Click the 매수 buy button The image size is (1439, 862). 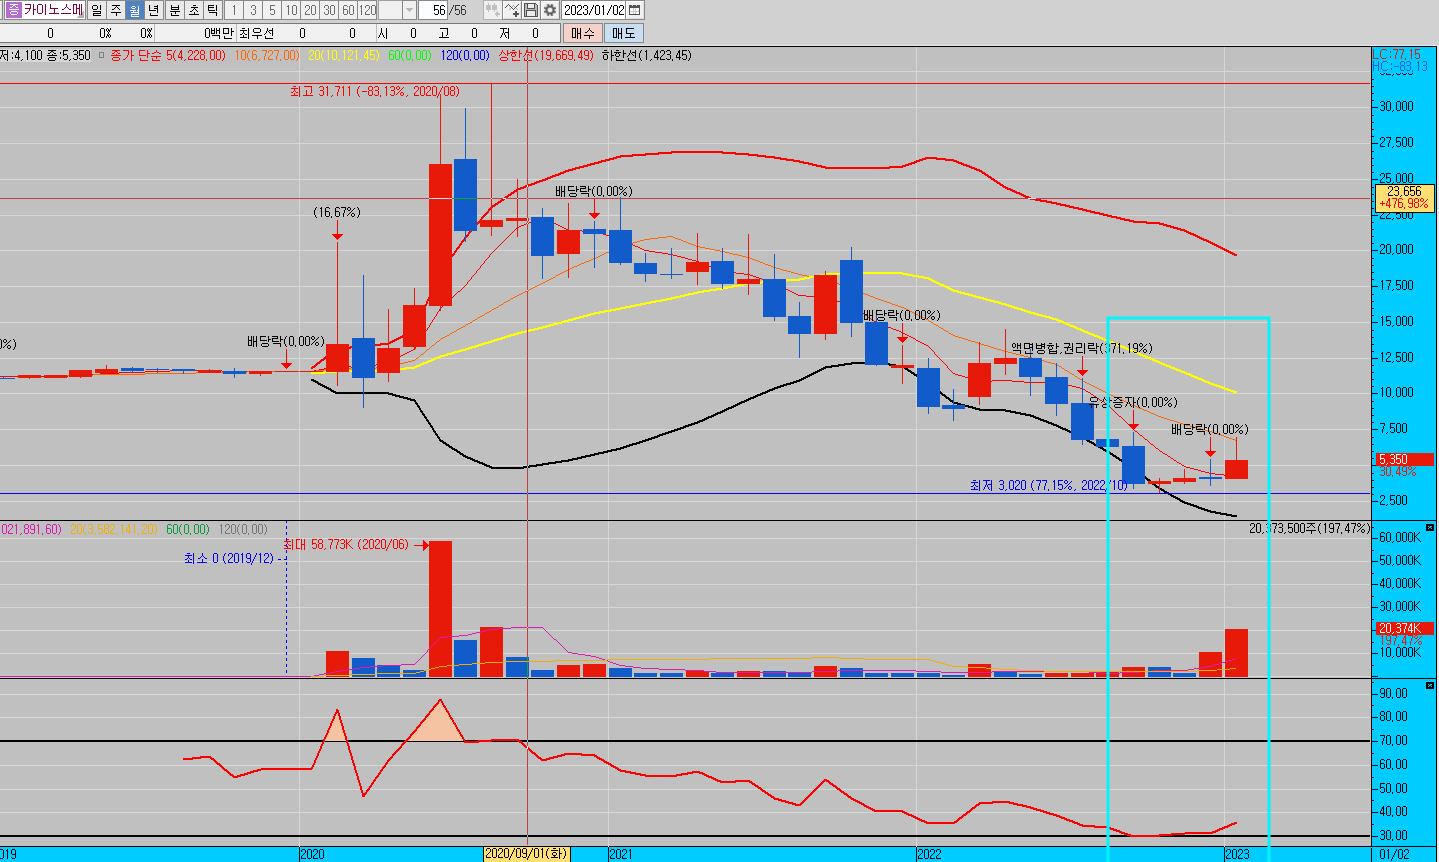coord(582,33)
